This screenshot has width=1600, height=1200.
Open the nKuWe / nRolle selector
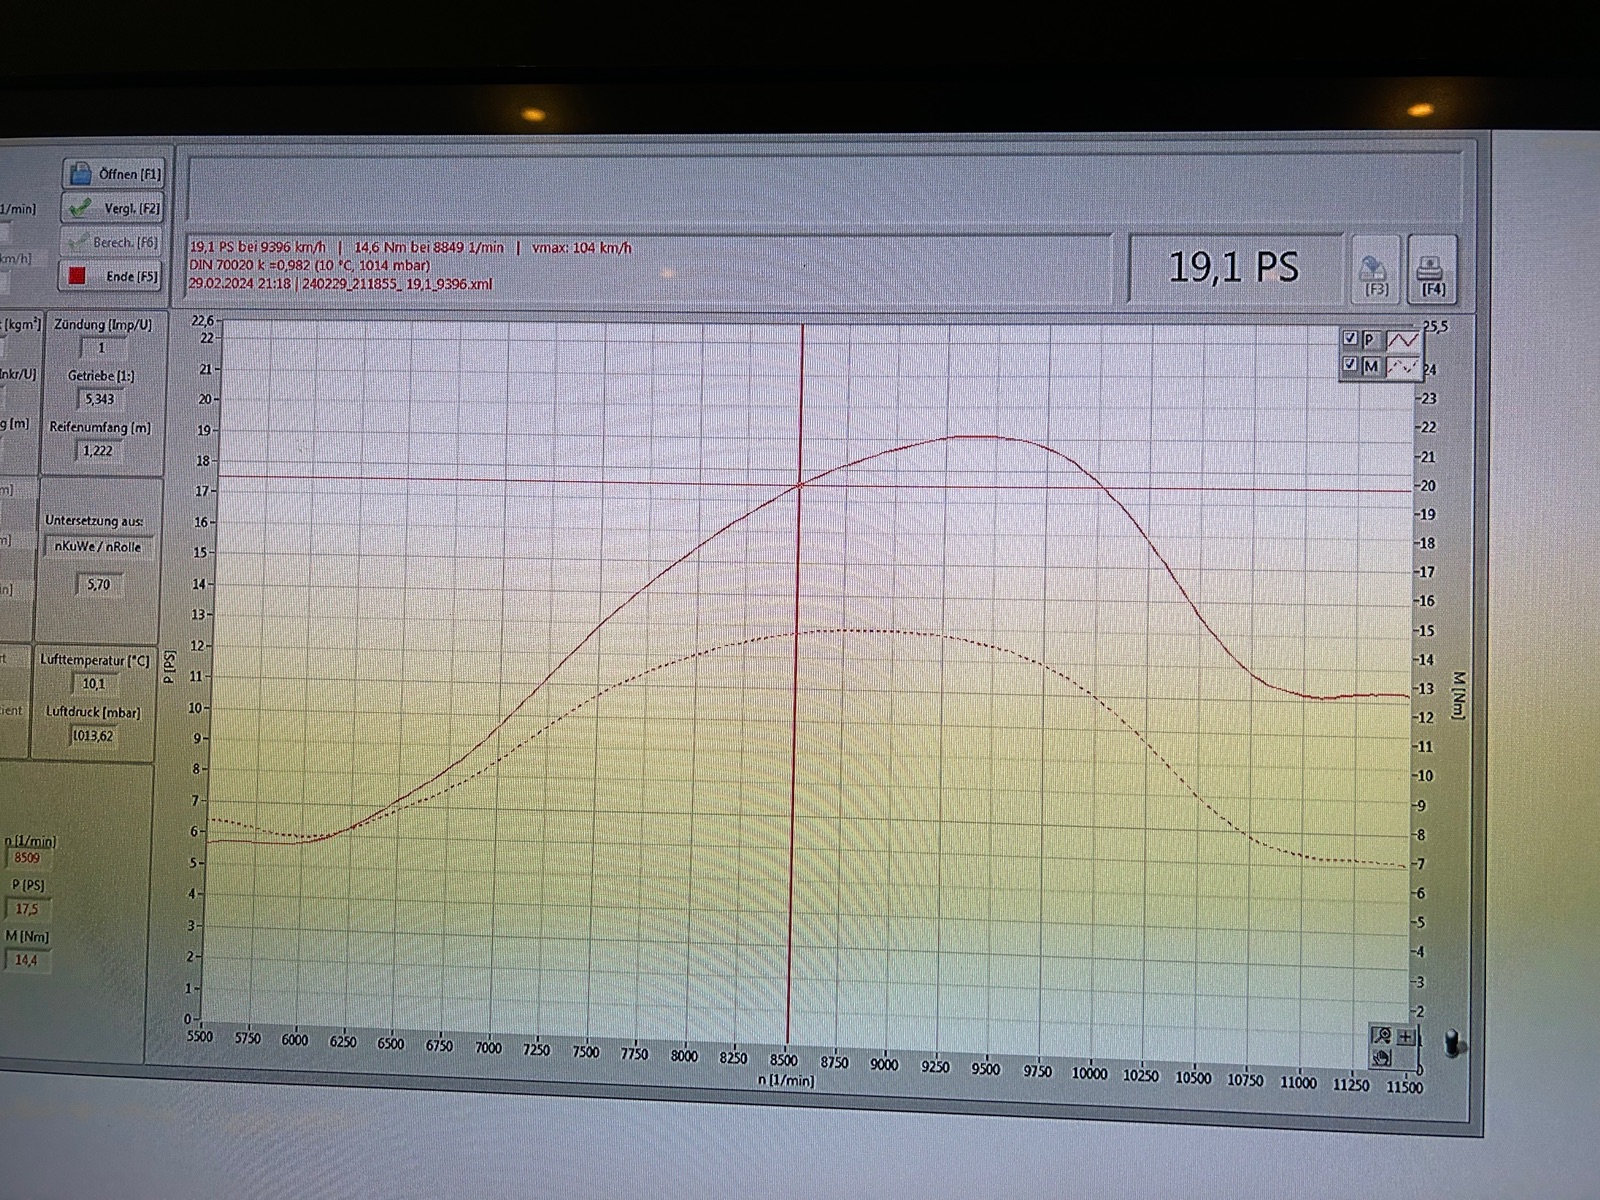pyautogui.click(x=98, y=547)
